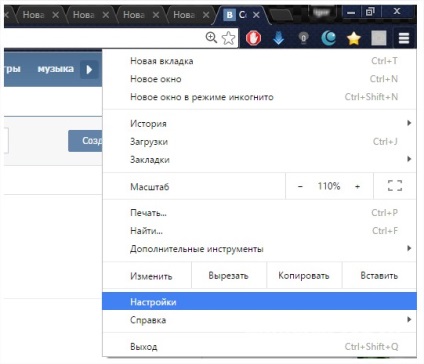
Task: Click the Копировать button
Action: (x=304, y=276)
